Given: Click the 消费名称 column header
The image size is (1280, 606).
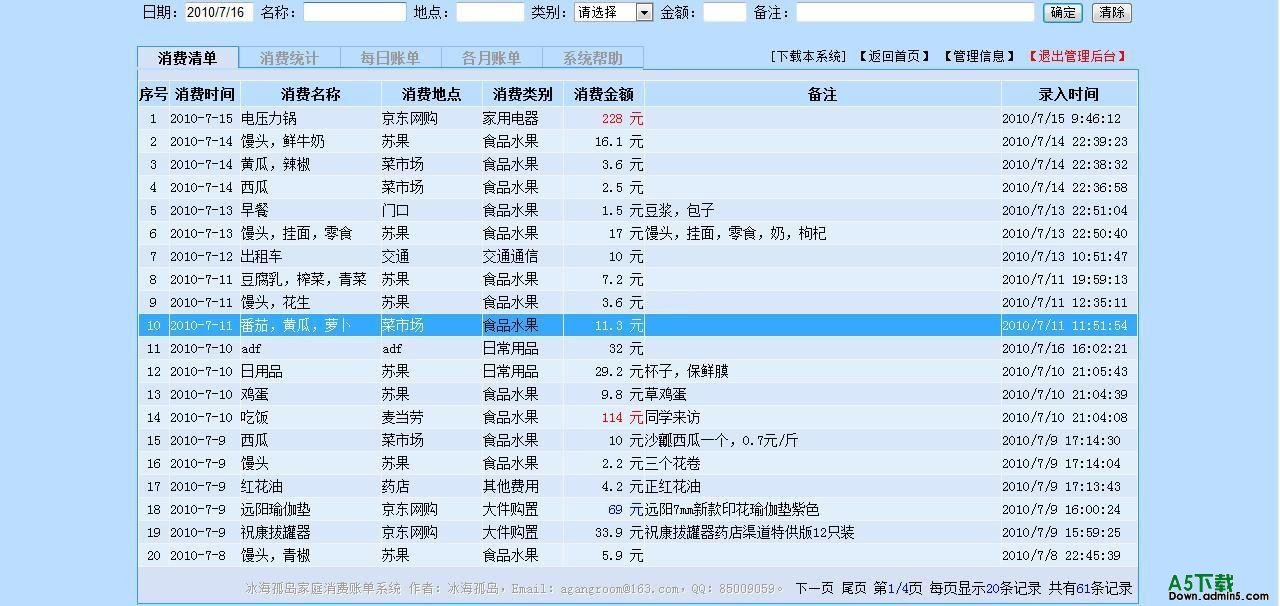Looking at the screenshot, I should (x=311, y=94).
